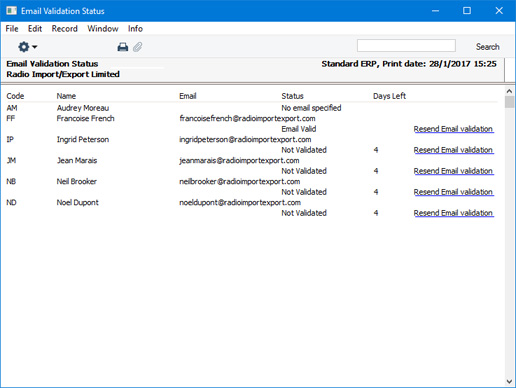Click the printer icon

[x=123, y=47]
